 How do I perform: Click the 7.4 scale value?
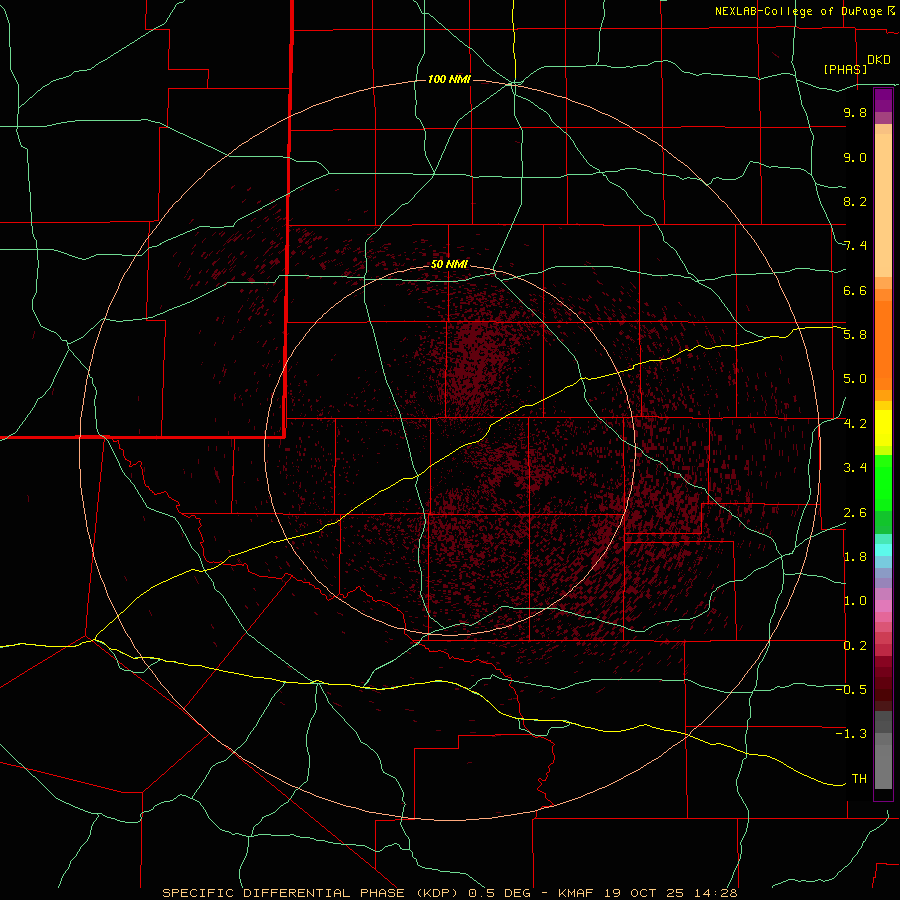(855, 246)
